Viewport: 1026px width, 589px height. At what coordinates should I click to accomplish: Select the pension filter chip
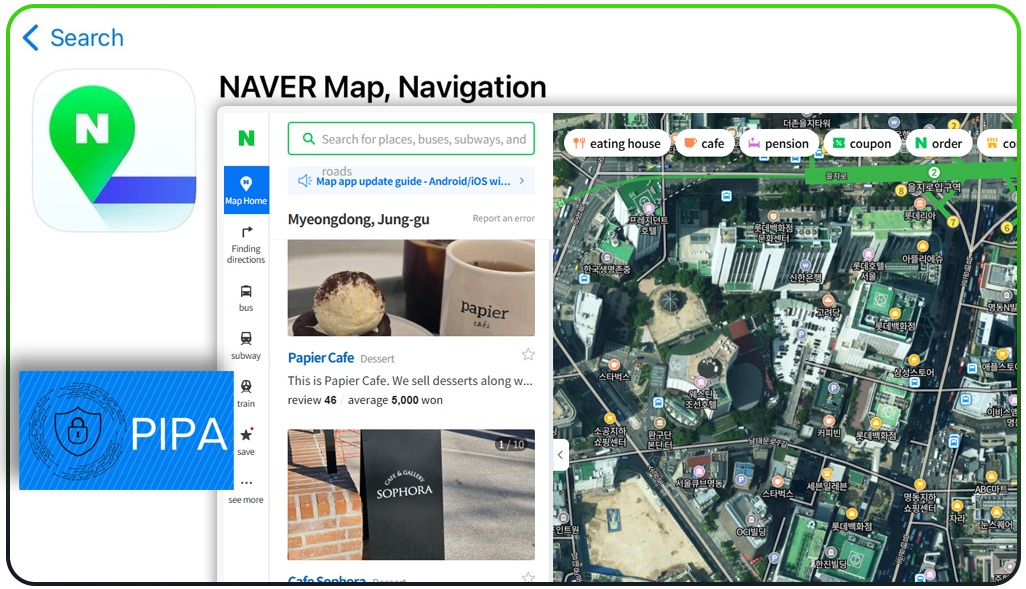pos(778,143)
